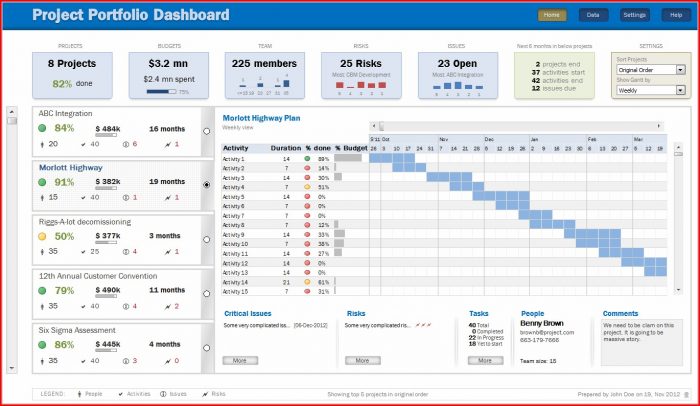Click the 23 Open issues card
This screenshot has height=406, width=700.
[x=458, y=75]
